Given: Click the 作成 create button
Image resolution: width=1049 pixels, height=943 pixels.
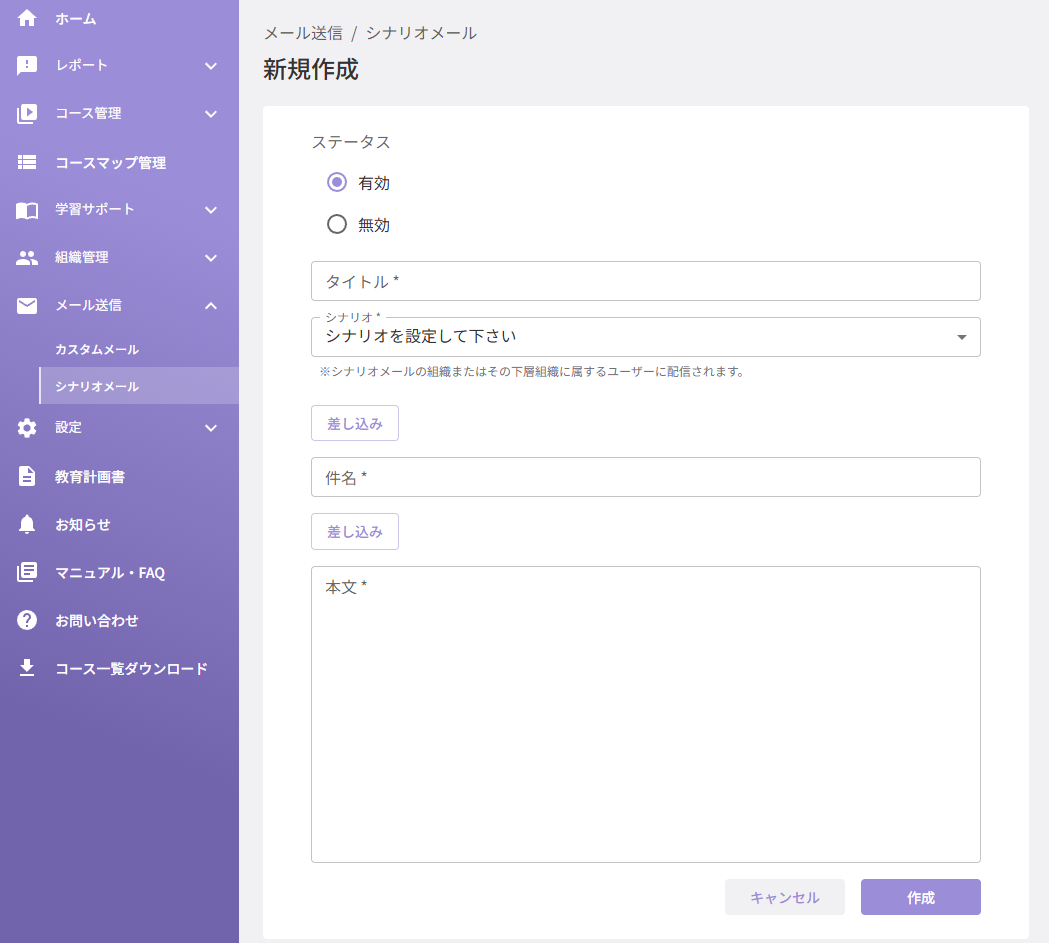Looking at the screenshot, I should tap(921, 898).
